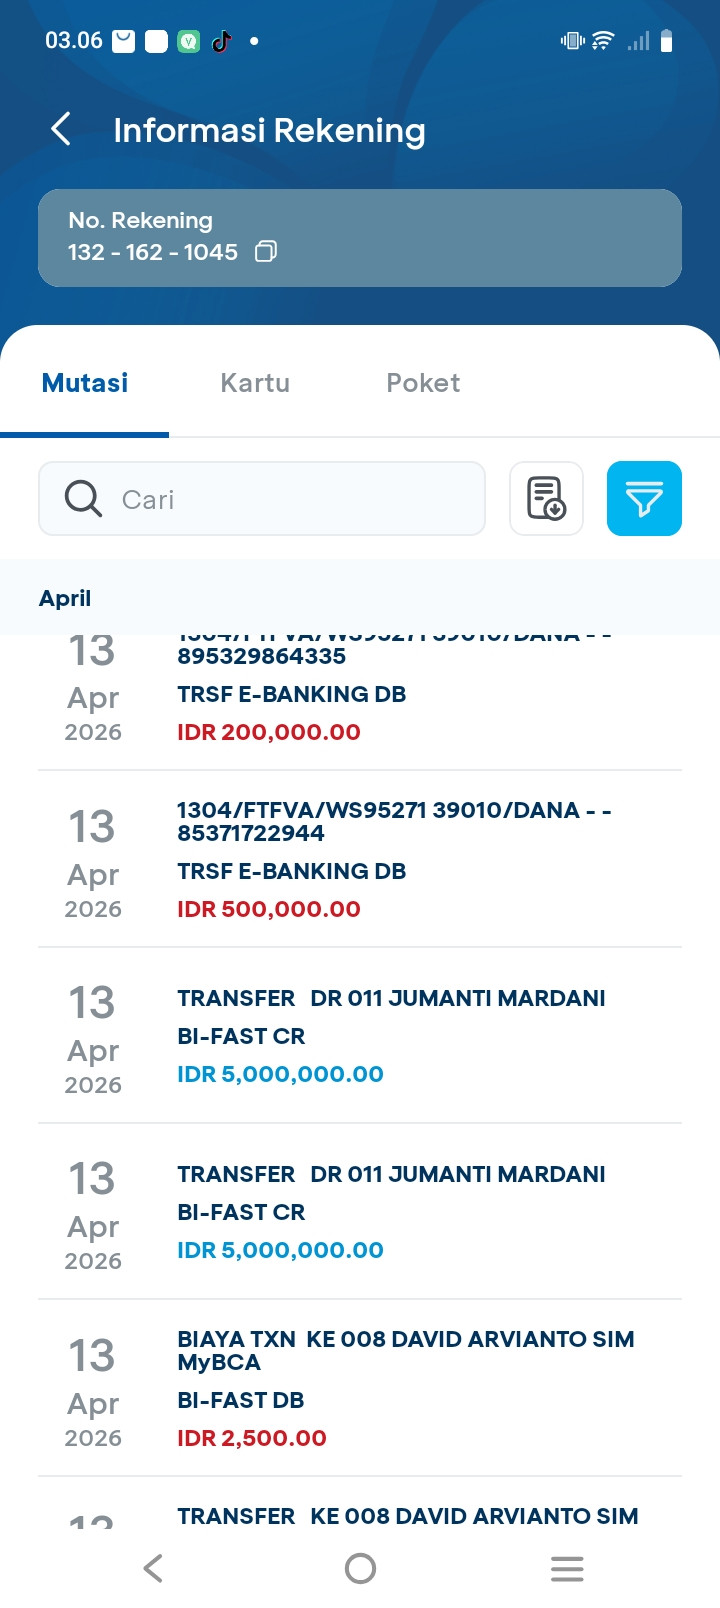The height and width of the screenshot is (1608, 720).
Task: Tap the back arrow beside Informasi Rekening
Action: 61,129
